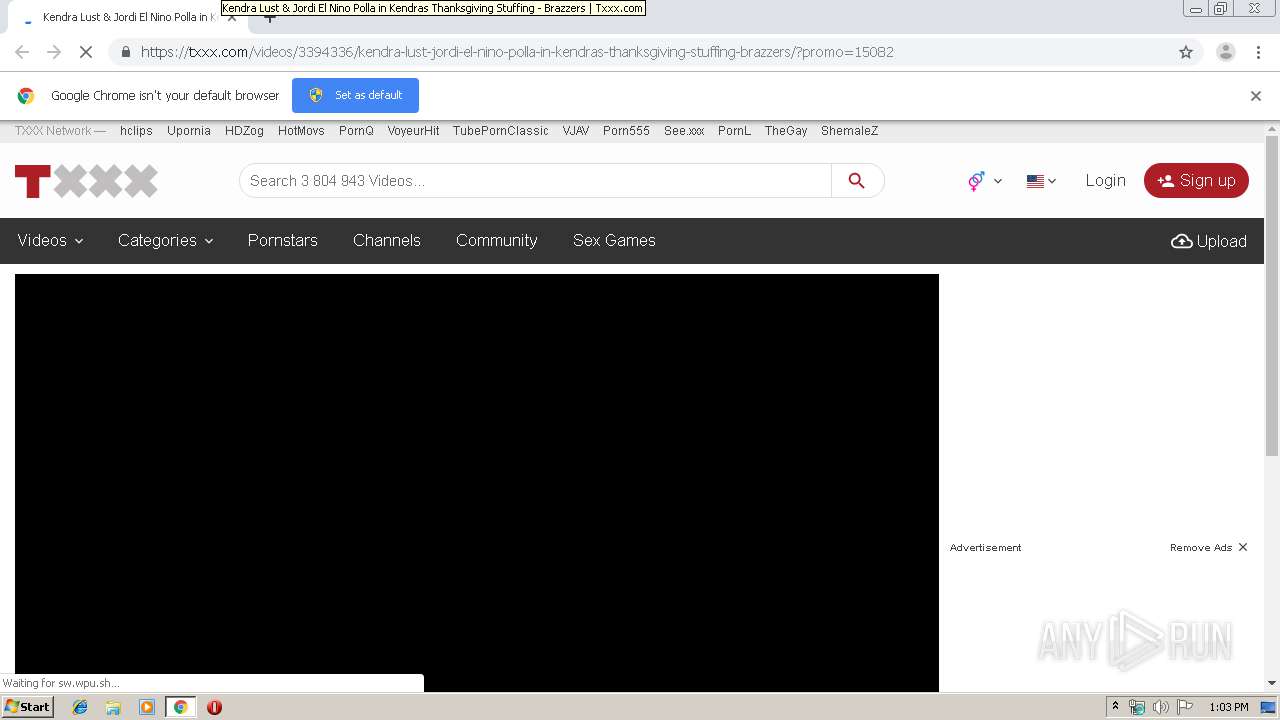This screenshot has width=1280, height=720.
Task: Click Remove Ads close icon
Action: coord(1243,547)
